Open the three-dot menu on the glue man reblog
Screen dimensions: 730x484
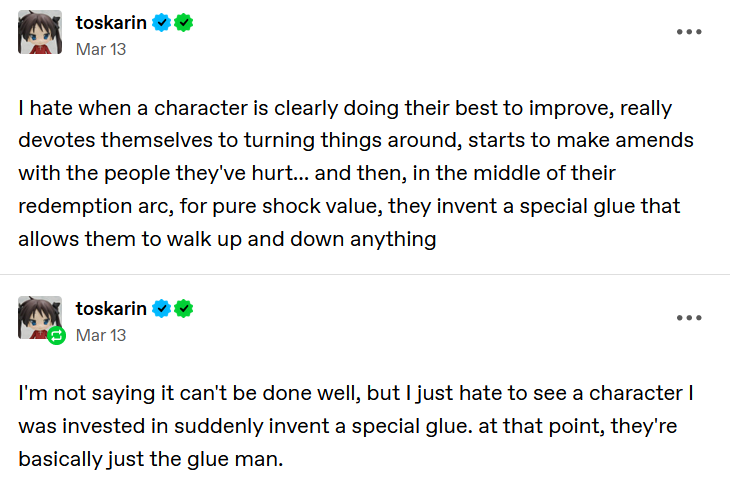point(689,318)
